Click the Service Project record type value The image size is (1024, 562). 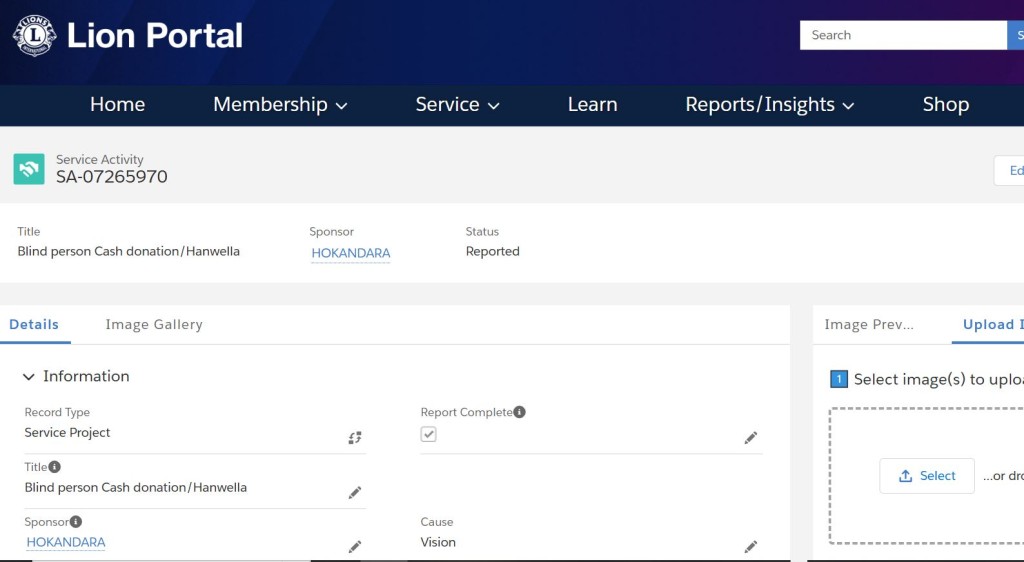[67, 433]
